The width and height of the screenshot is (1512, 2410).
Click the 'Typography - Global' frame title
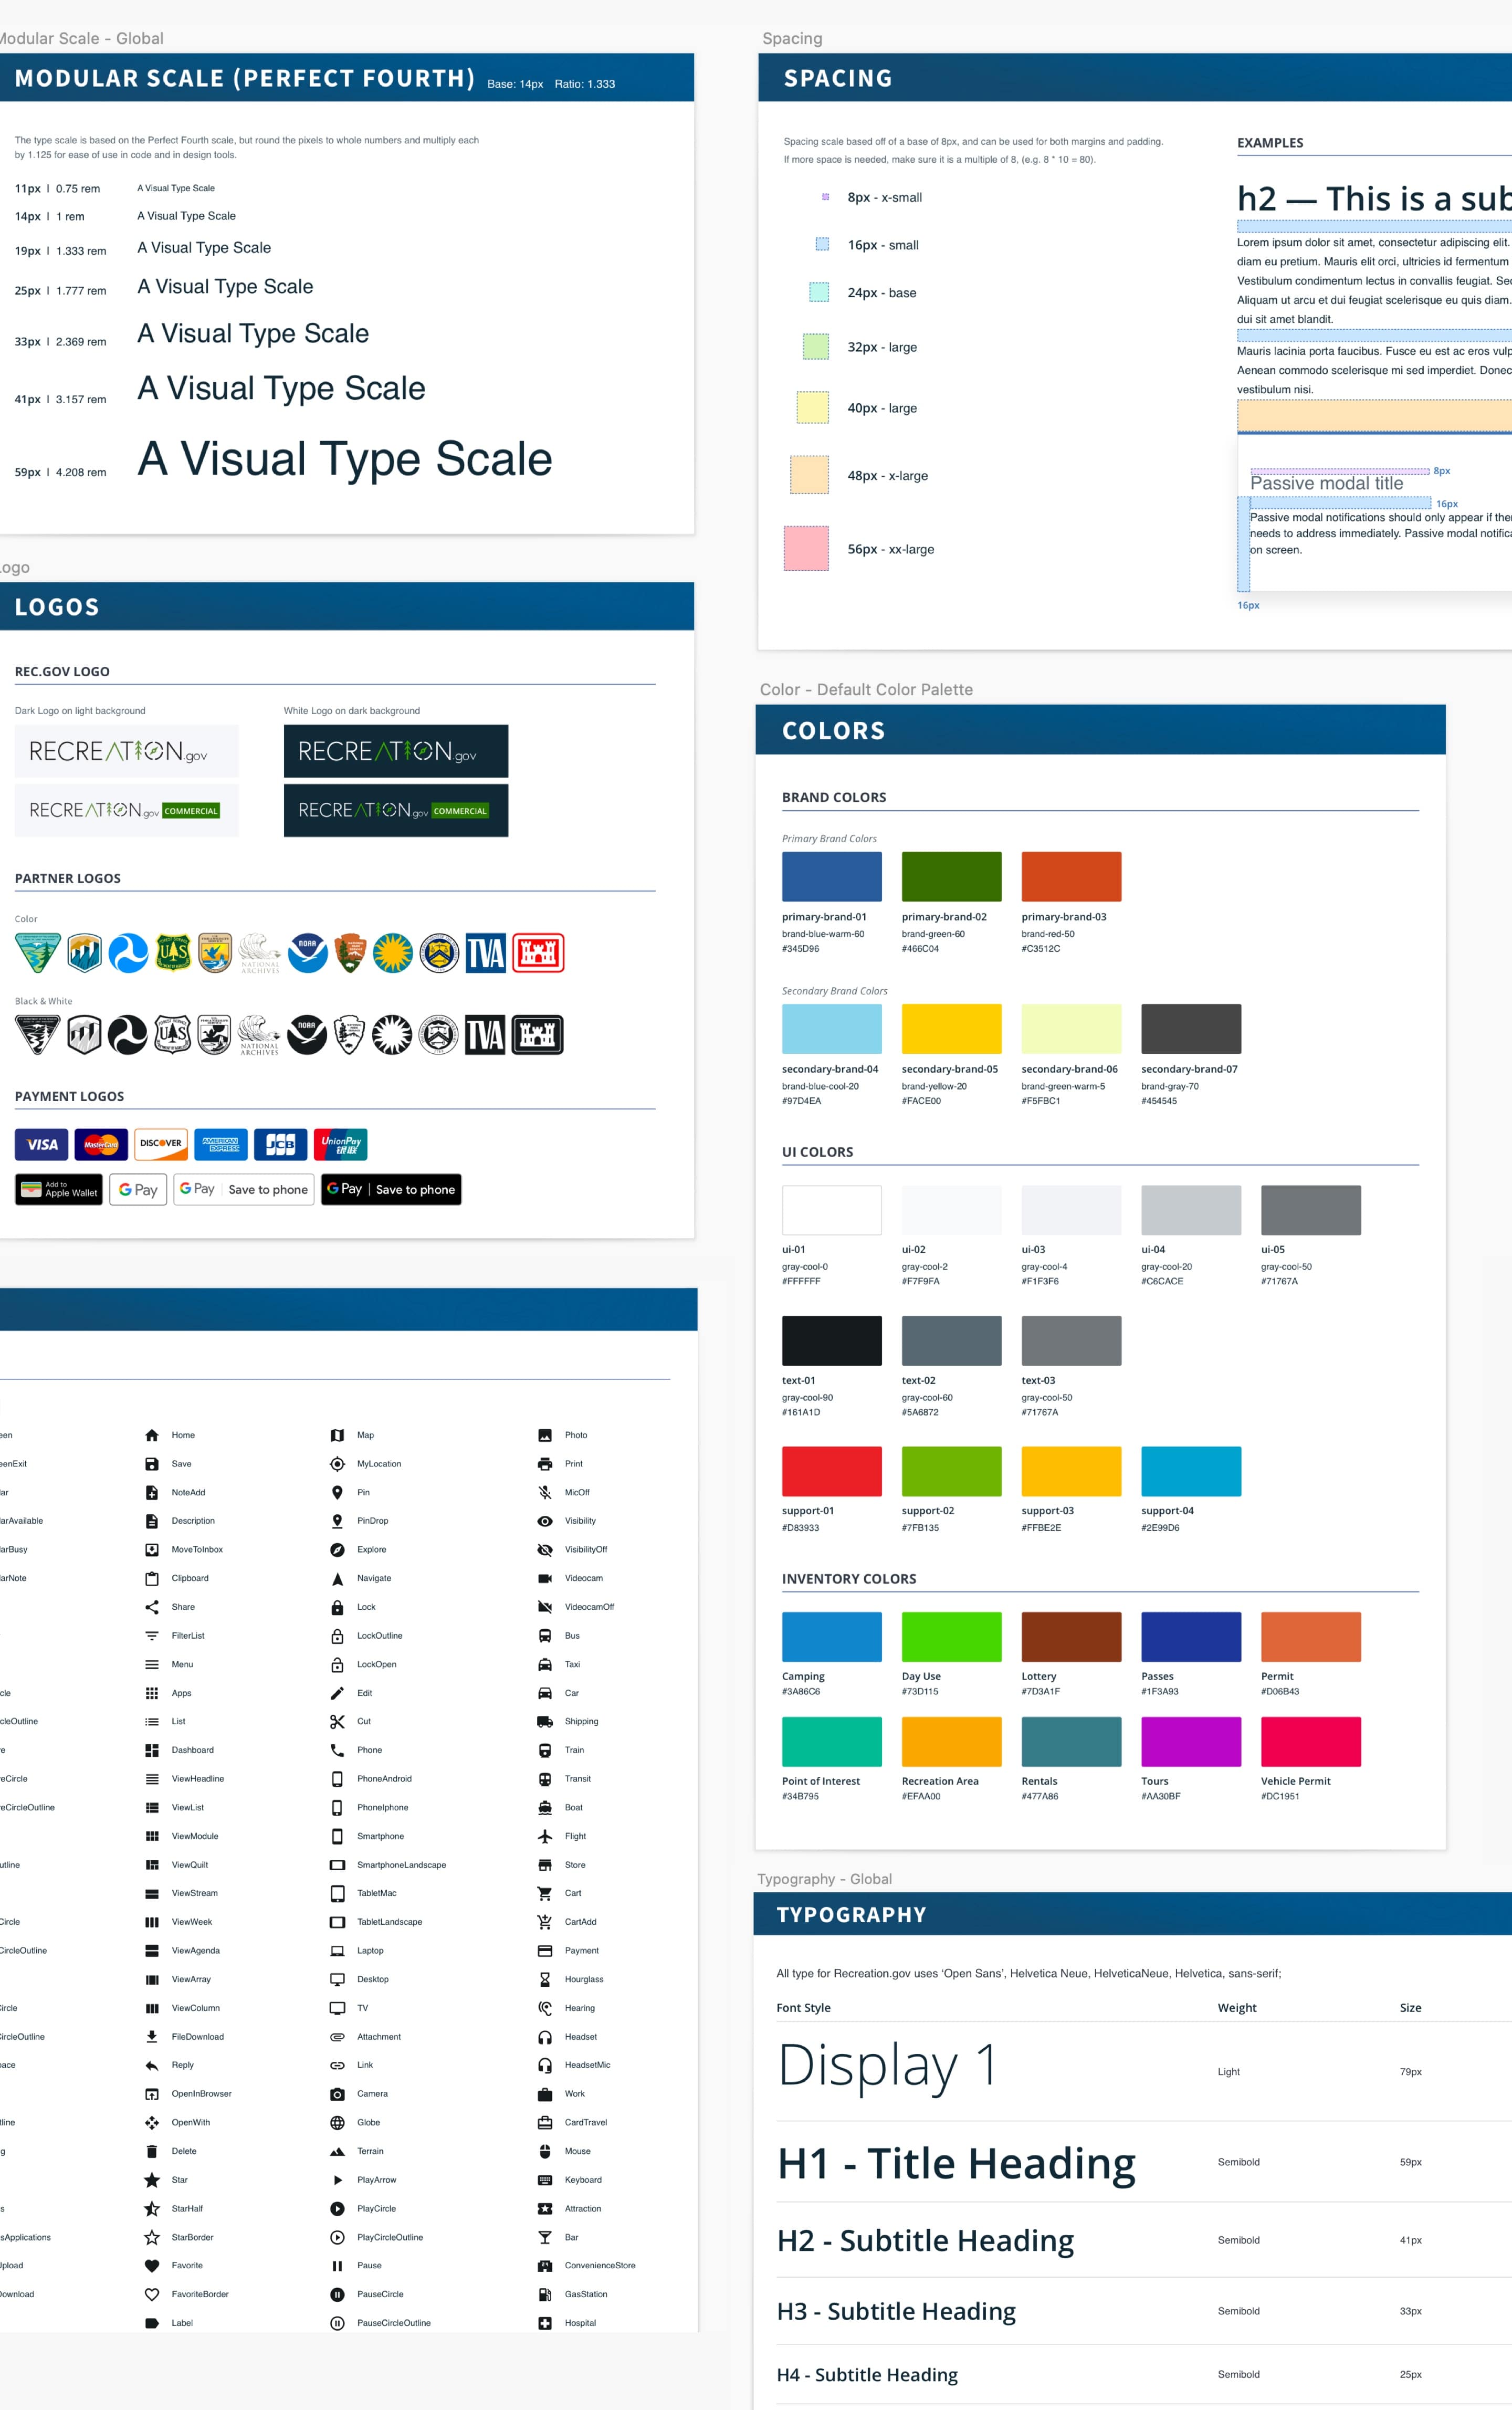(824, 1878)
